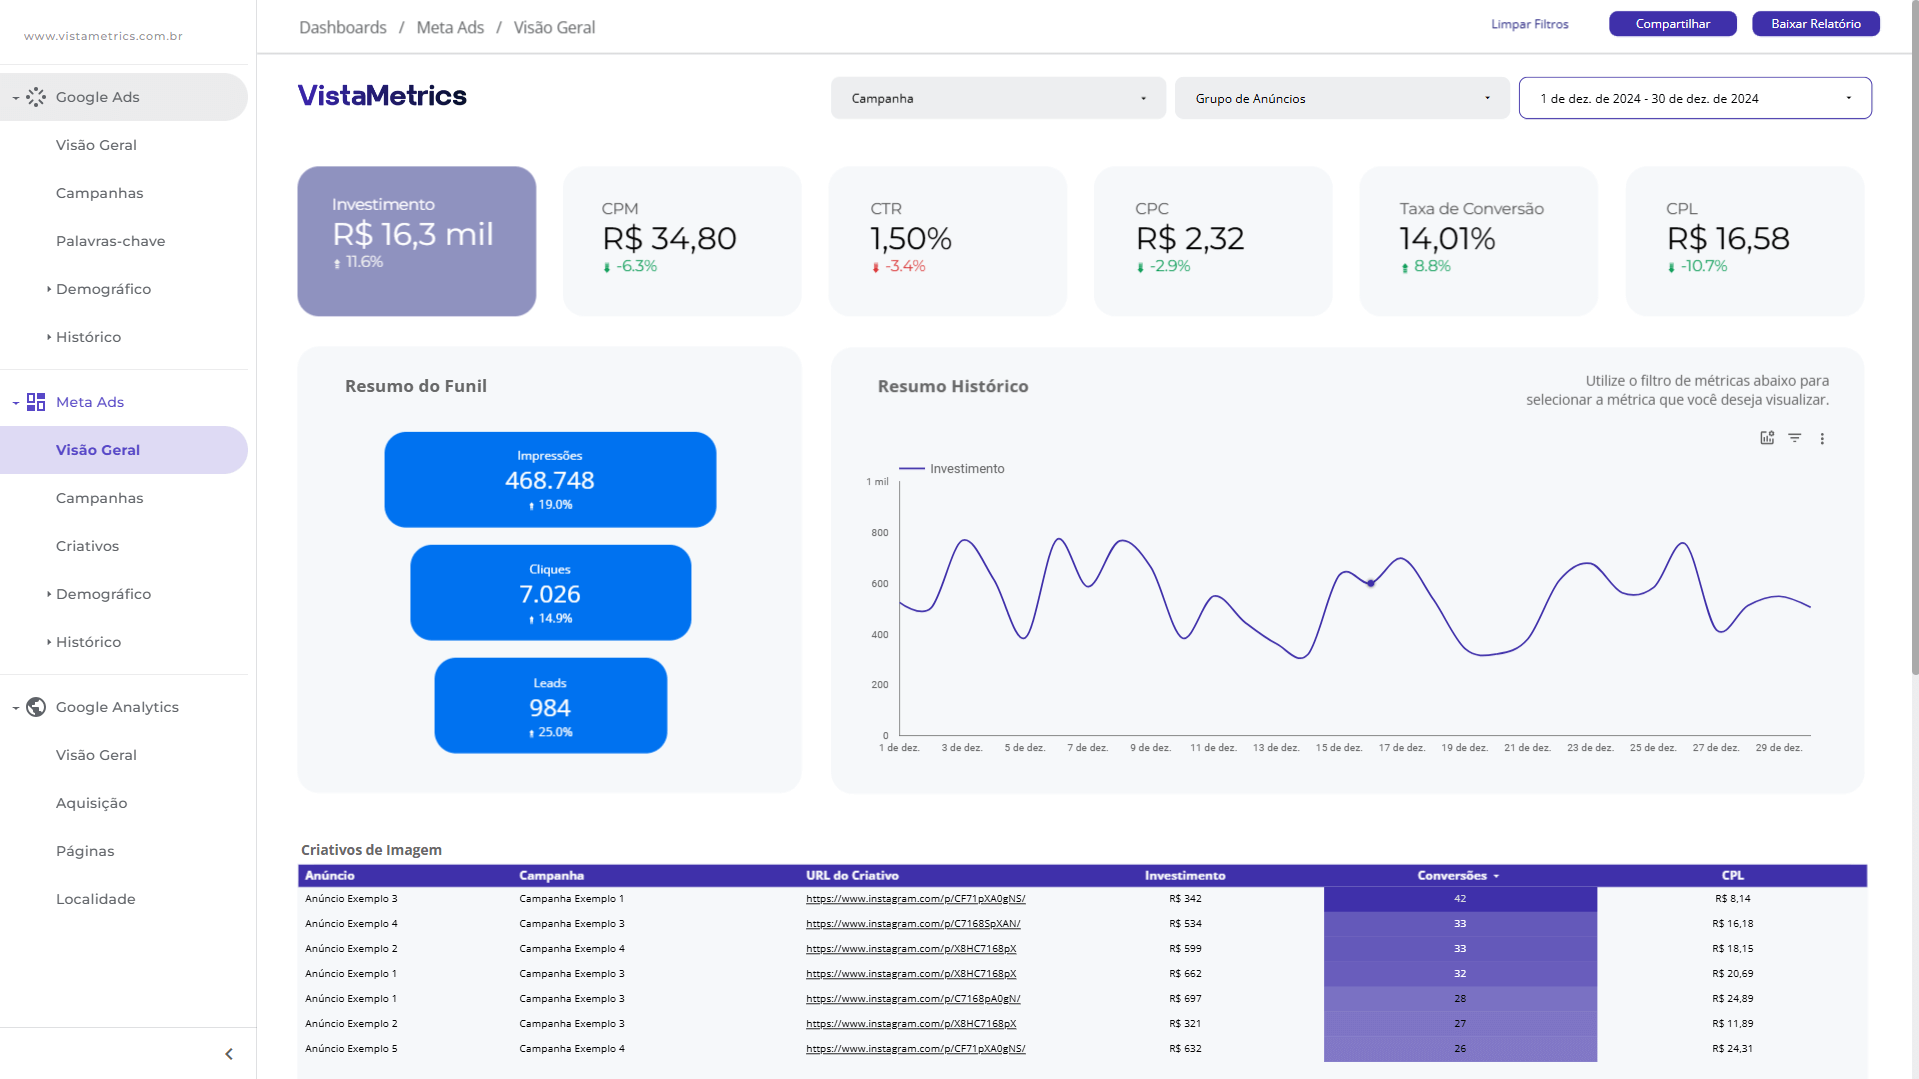Screen dimensions: 1919x1079
Task: Click the Leads funnel block
Action: pyautogui.click(x=550, y=706)
